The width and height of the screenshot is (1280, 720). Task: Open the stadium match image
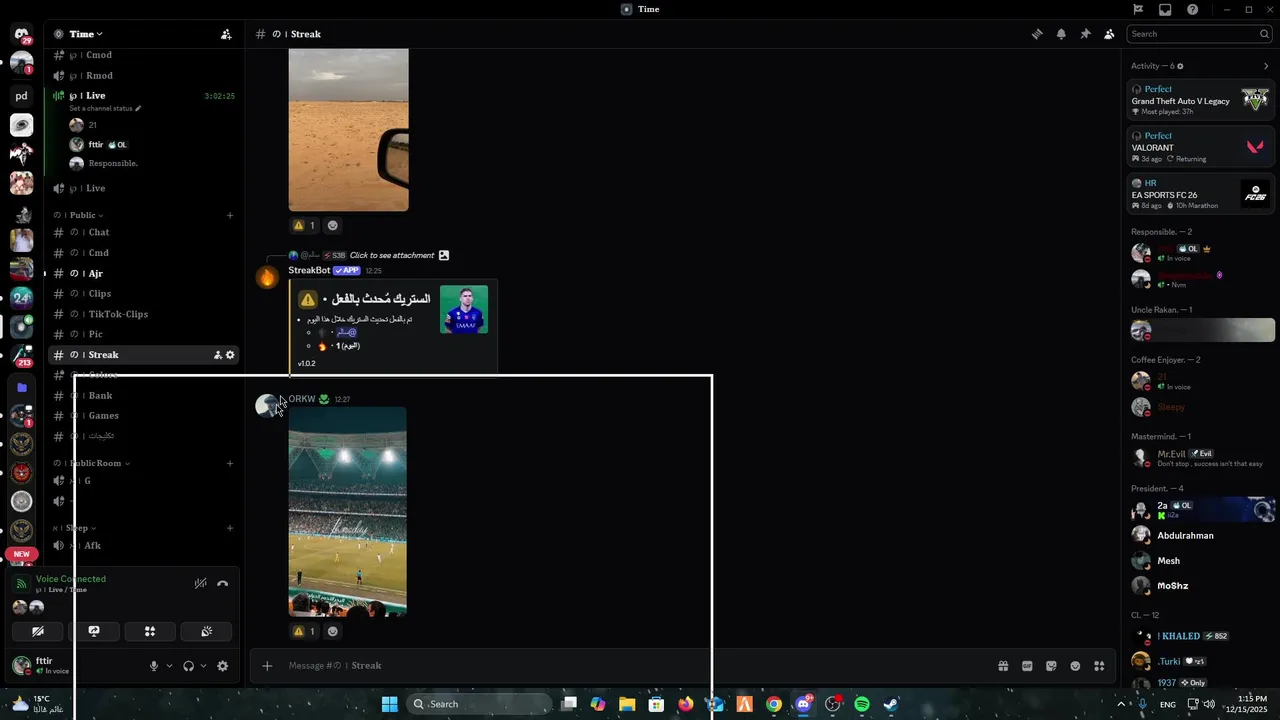point(347,511)
